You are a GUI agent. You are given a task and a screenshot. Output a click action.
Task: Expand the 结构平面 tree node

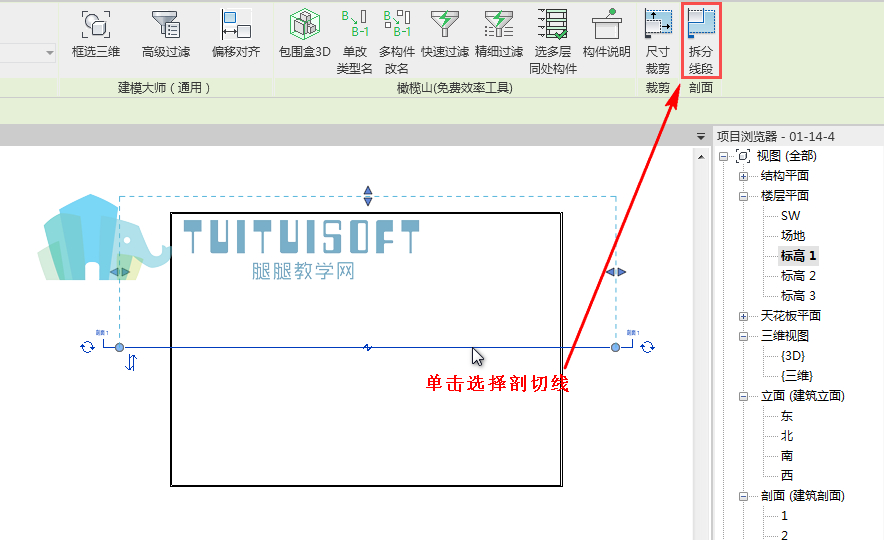[743, 176]
